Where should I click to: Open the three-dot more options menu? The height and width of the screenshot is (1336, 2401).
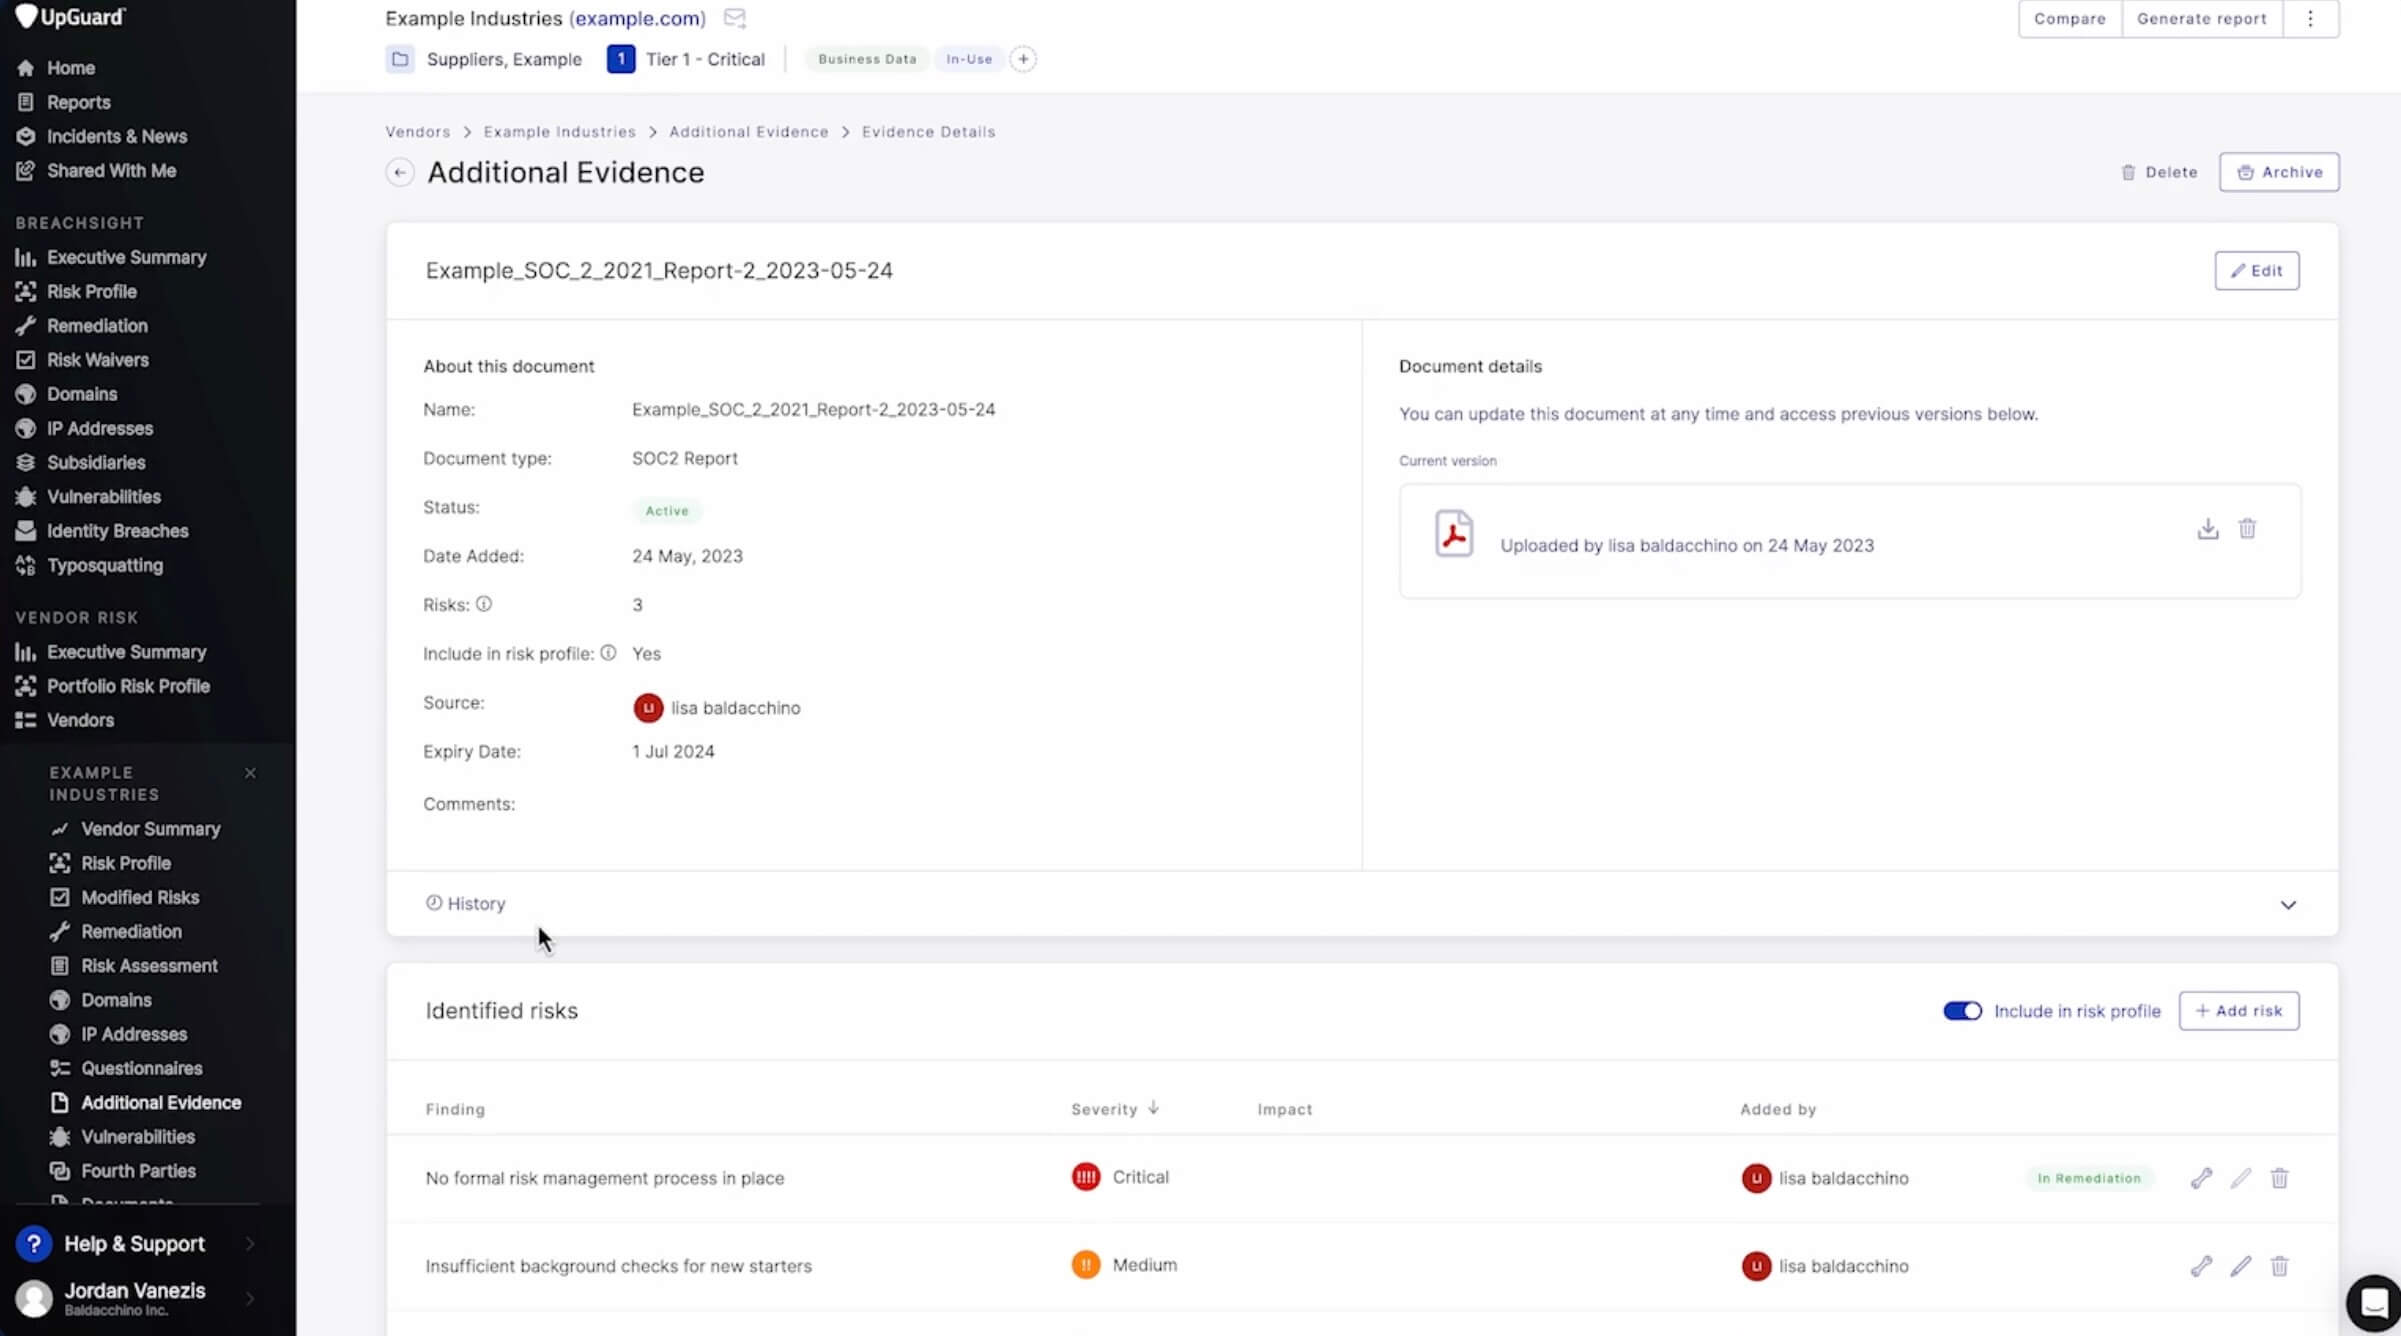point(2310,19)
